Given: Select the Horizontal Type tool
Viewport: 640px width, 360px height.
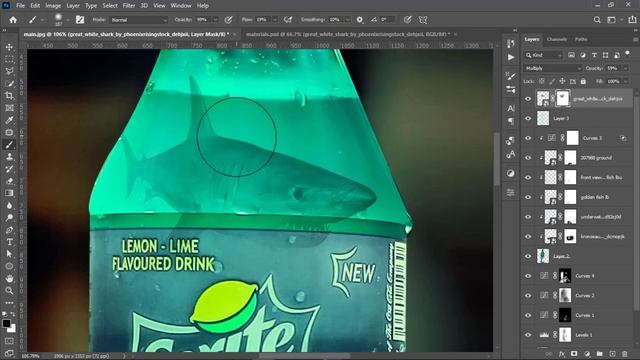Looking at the screenshot, I should (x=9, y=242).
